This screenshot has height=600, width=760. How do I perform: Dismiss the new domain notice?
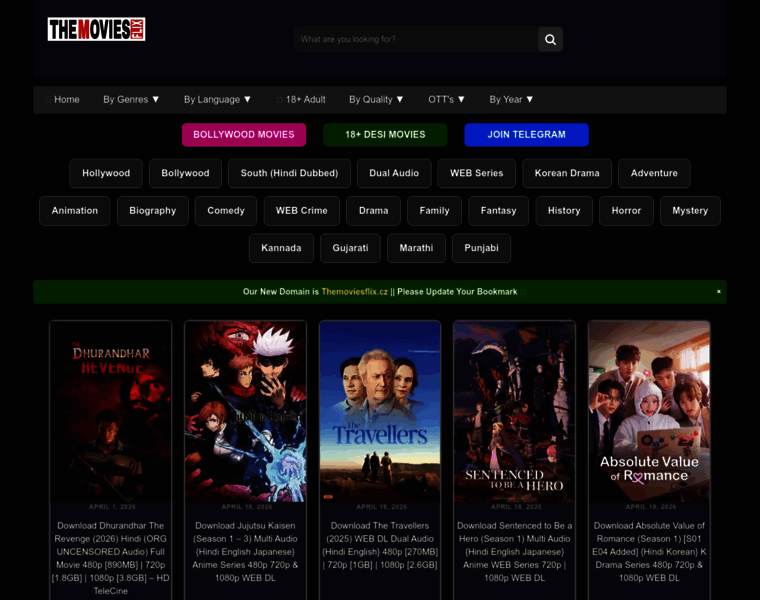718,292
